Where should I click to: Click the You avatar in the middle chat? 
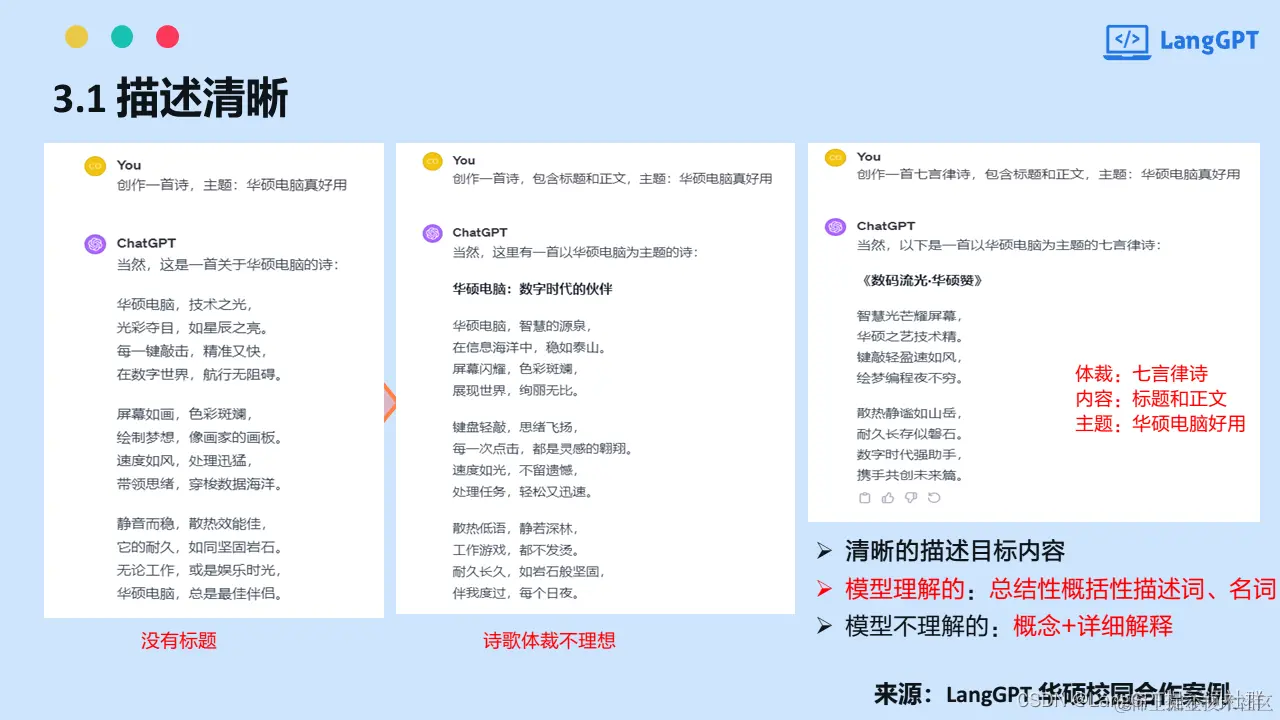(x=432, y=161)
